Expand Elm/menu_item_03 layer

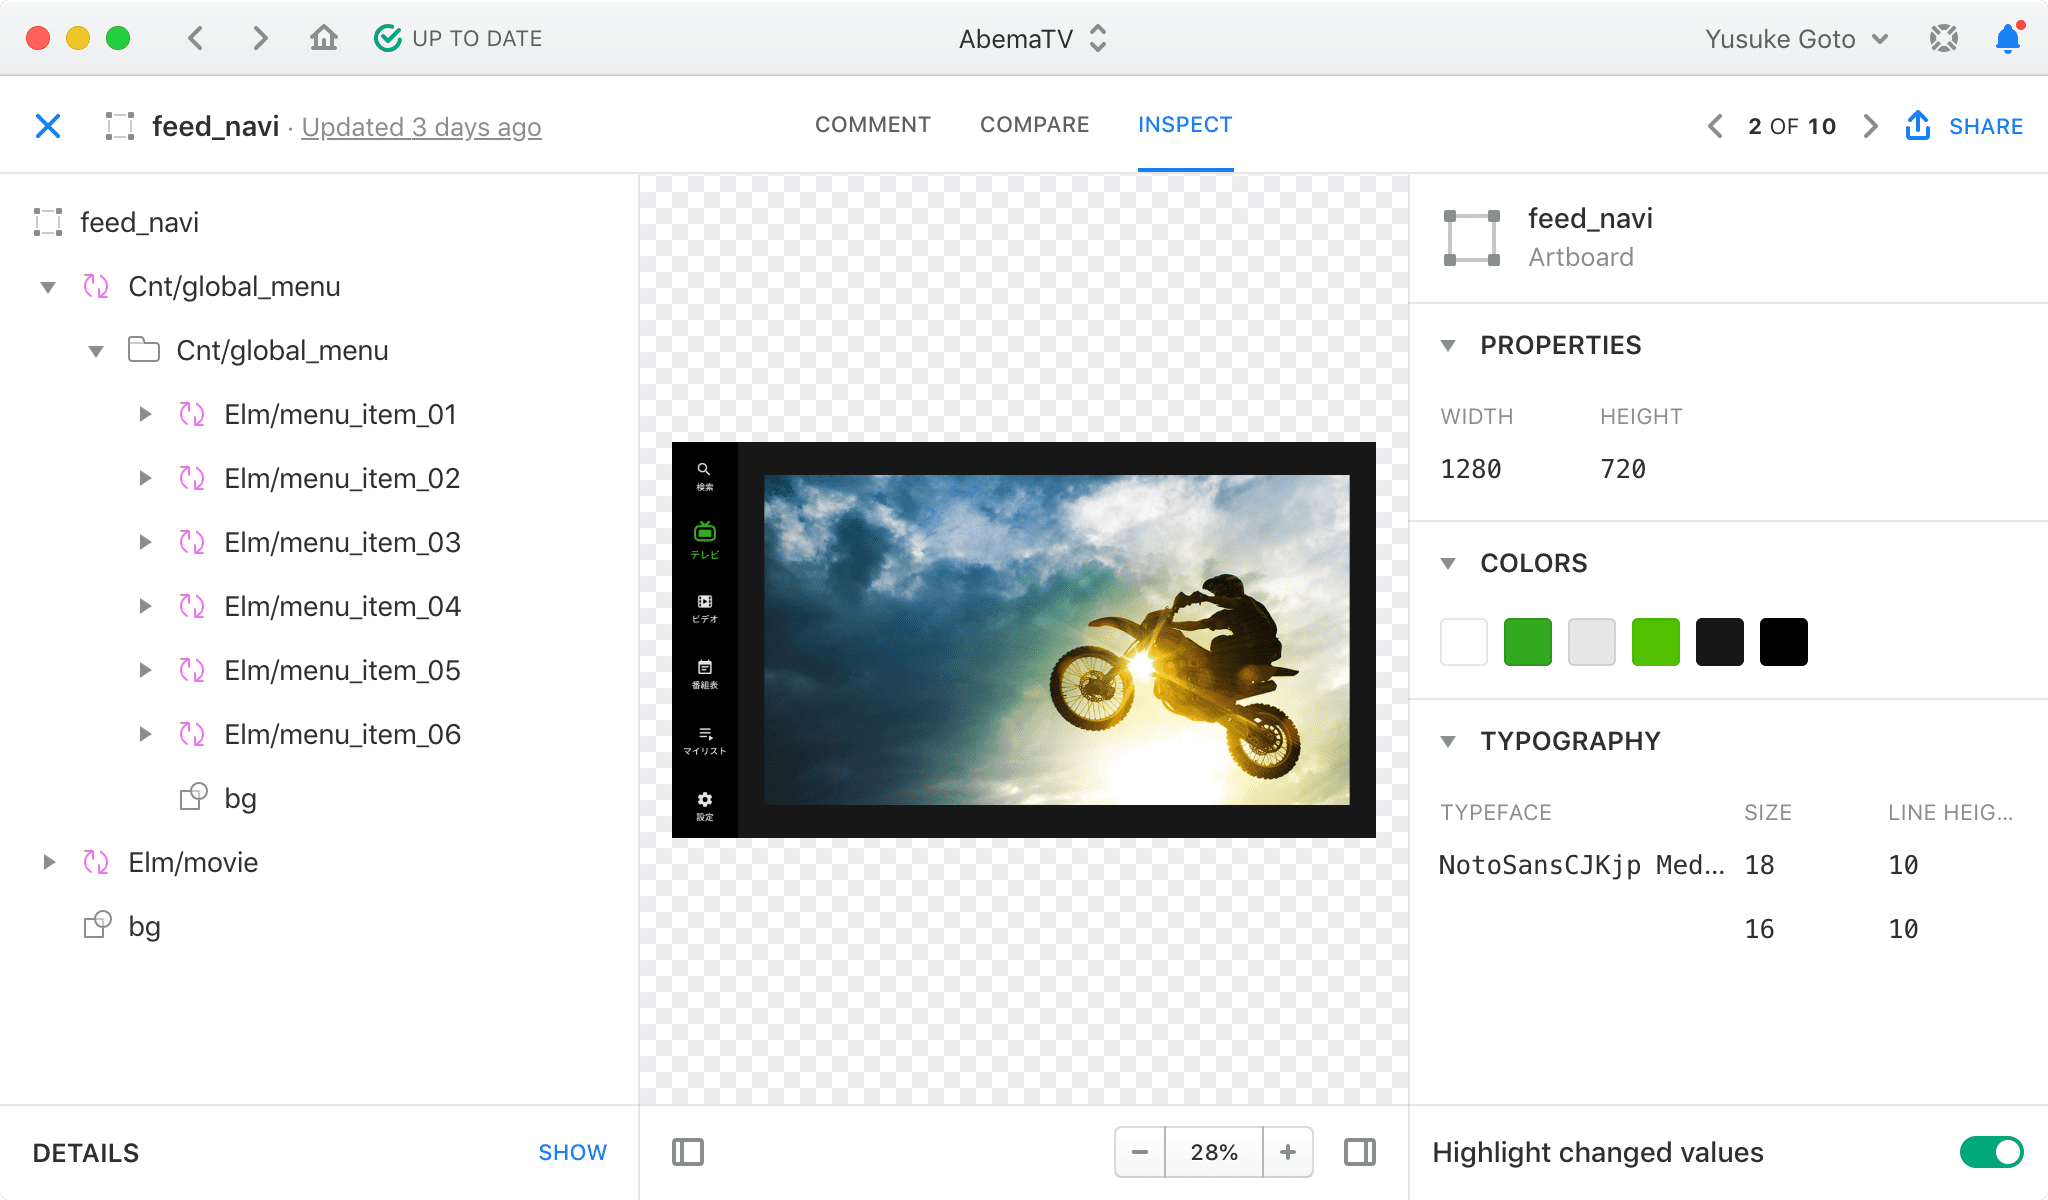tap(145, 542)
